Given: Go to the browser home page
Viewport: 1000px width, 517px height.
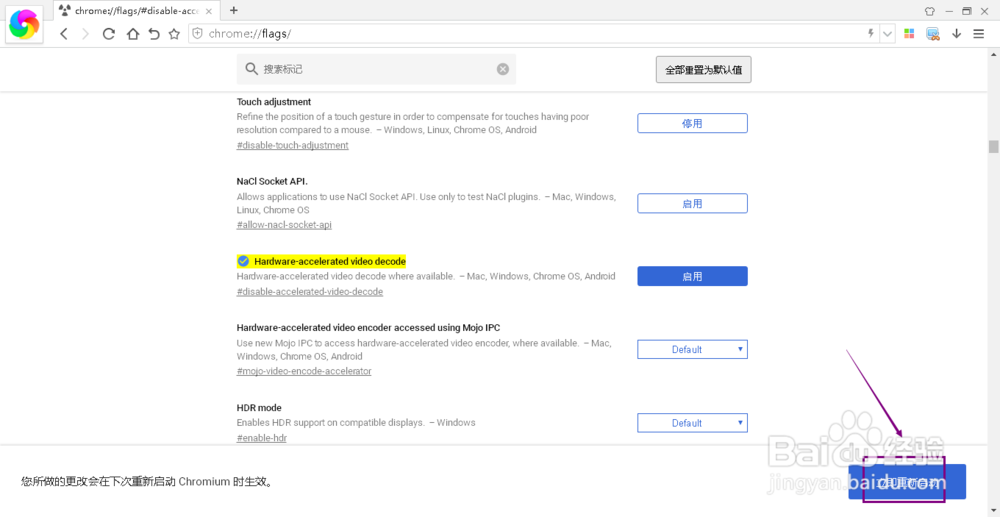Looking at the screenshot, I should (132, 34).
